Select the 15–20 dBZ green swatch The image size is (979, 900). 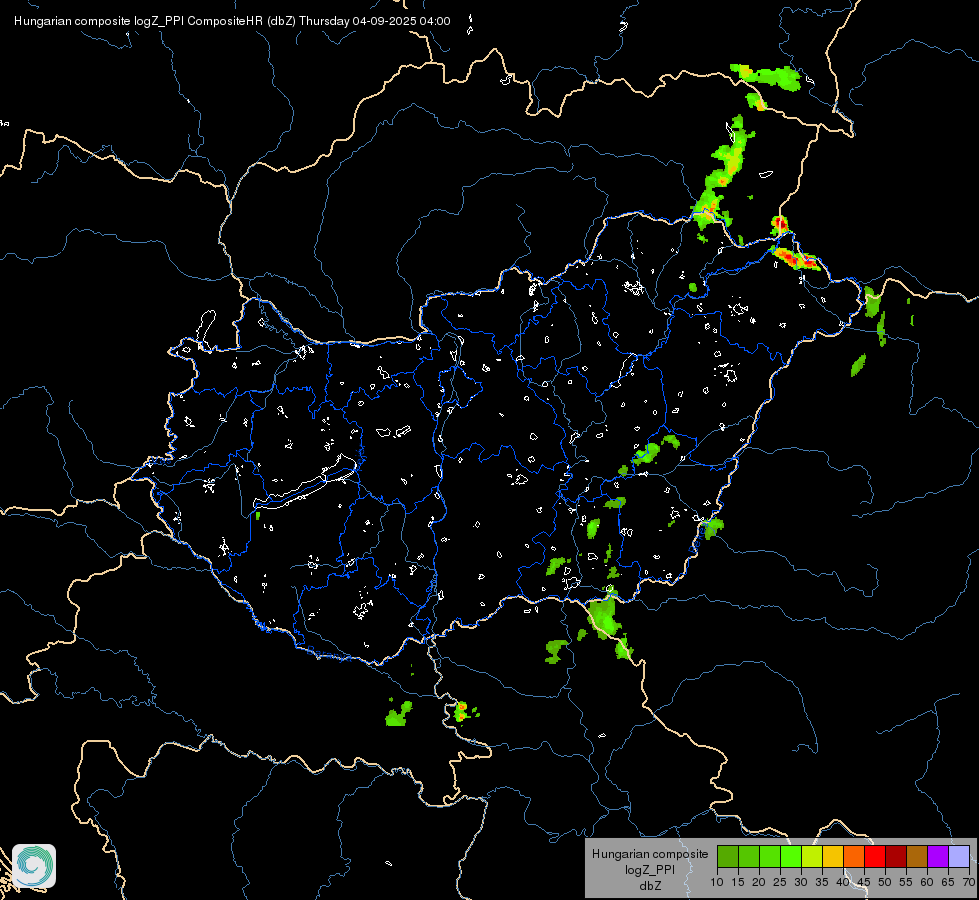click(749, 856)
